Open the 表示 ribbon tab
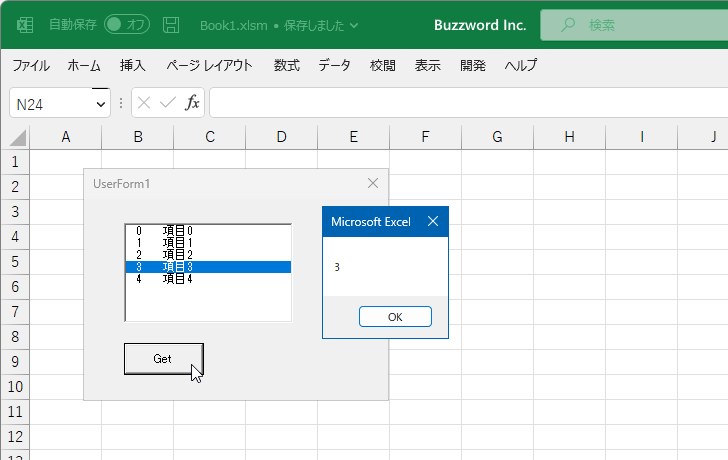This screenshot has height=460, width=728. click(x=428, y=65)
